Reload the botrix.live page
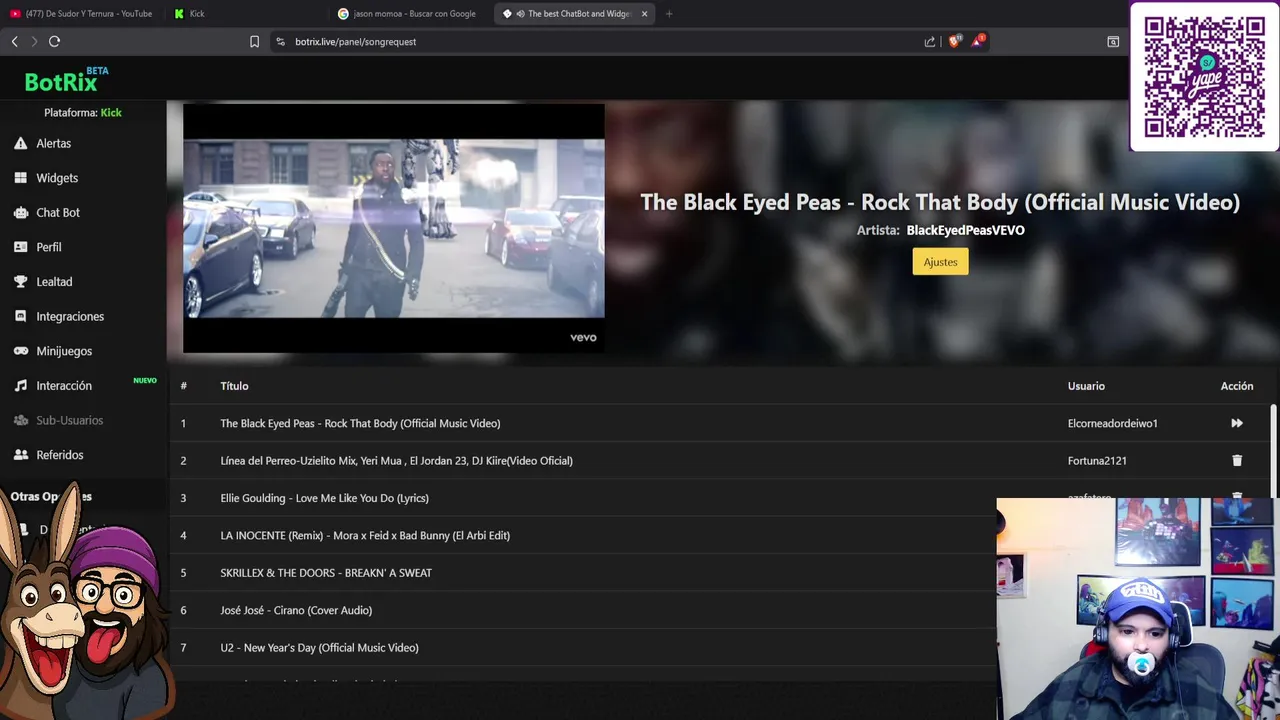 click(x=54, y=41)
